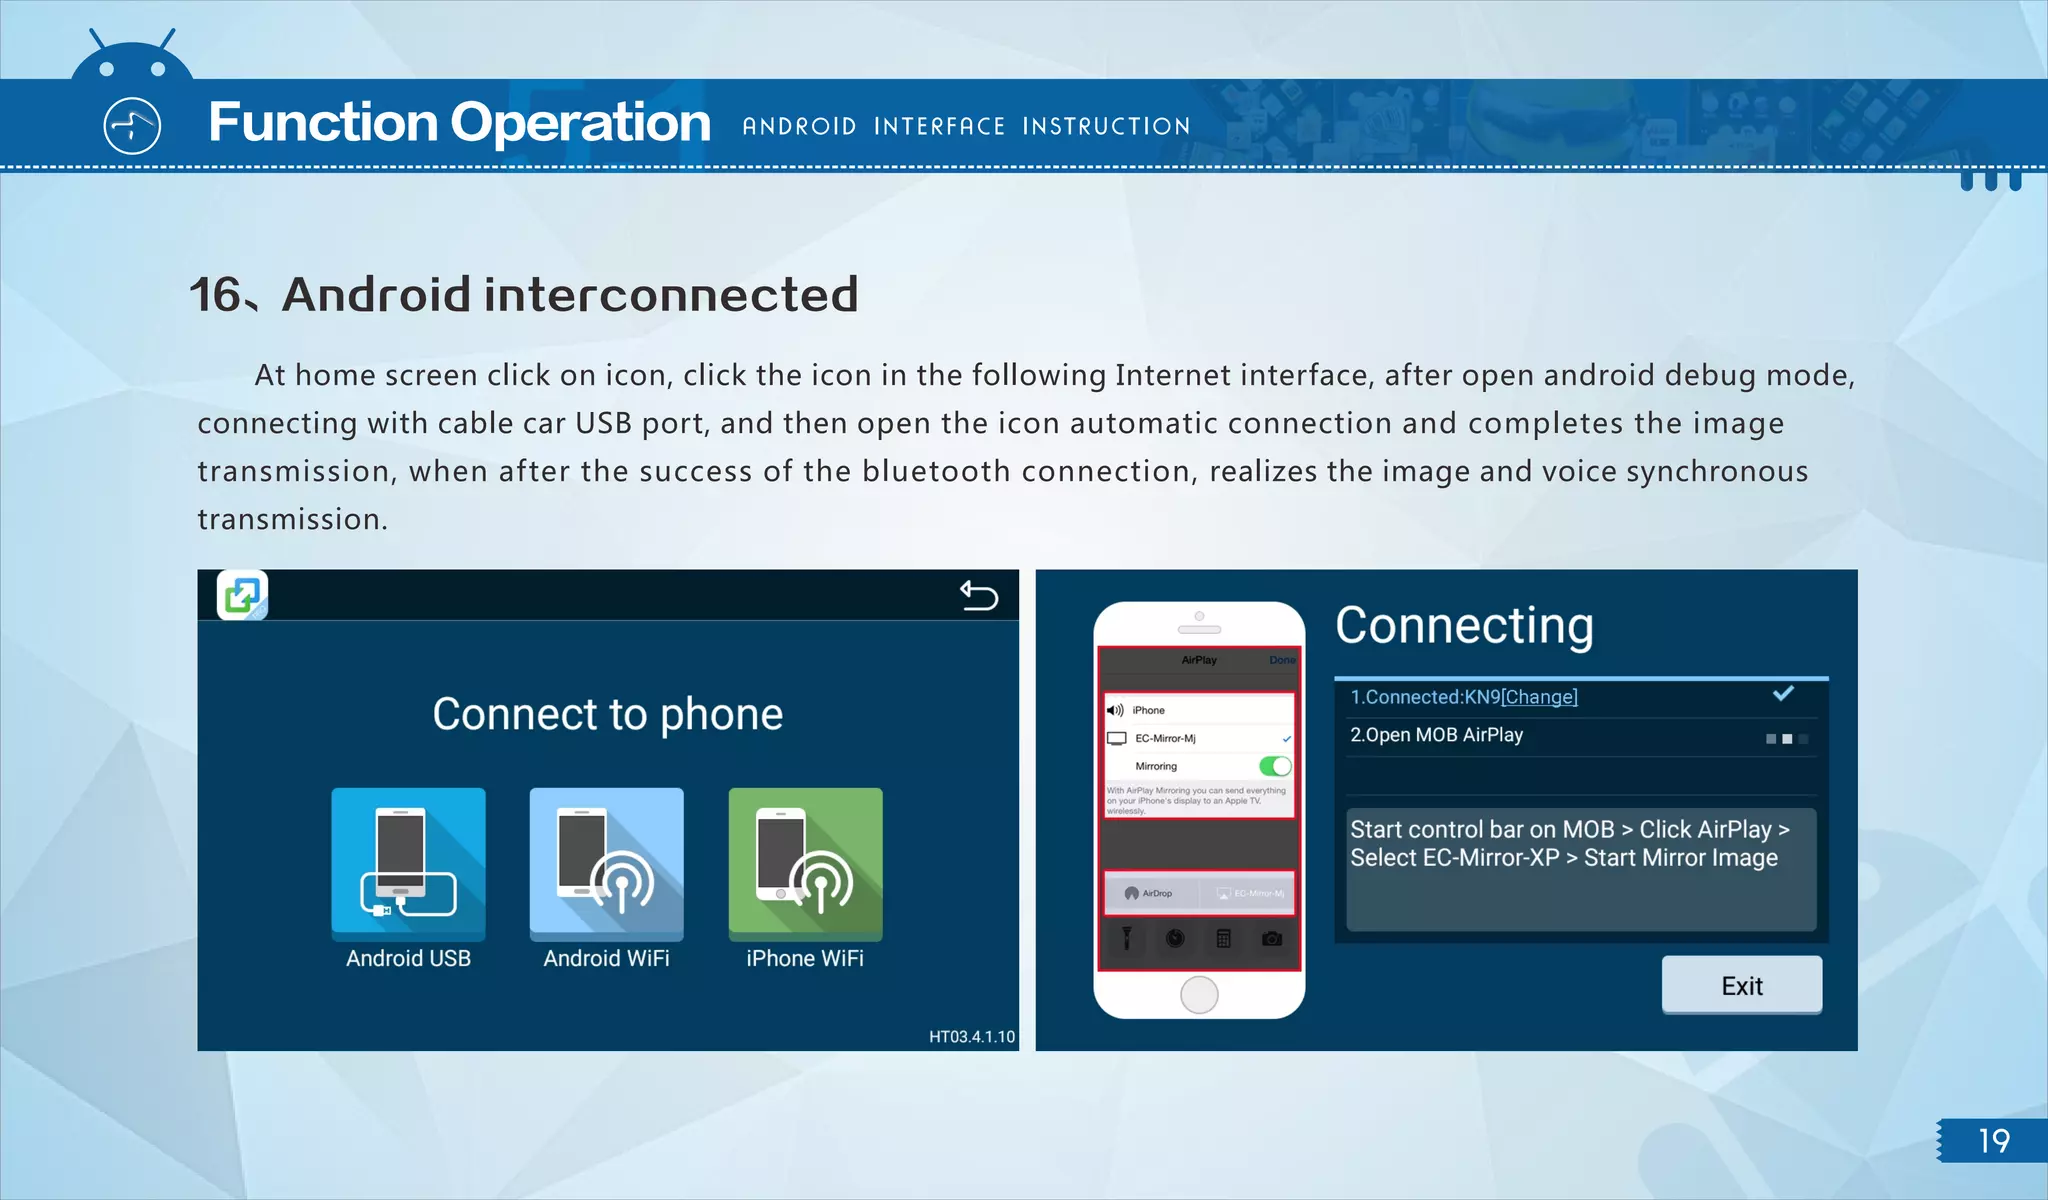Viewport: 2048px width, 1200px height.
Task: Tap the camera icon on the phone
Action: point(1272,938)
